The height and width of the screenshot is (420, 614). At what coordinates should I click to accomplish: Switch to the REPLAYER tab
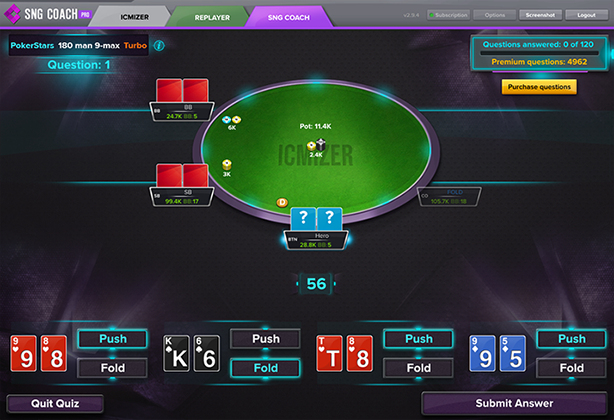pyautogui.click(x=212, y=17)
